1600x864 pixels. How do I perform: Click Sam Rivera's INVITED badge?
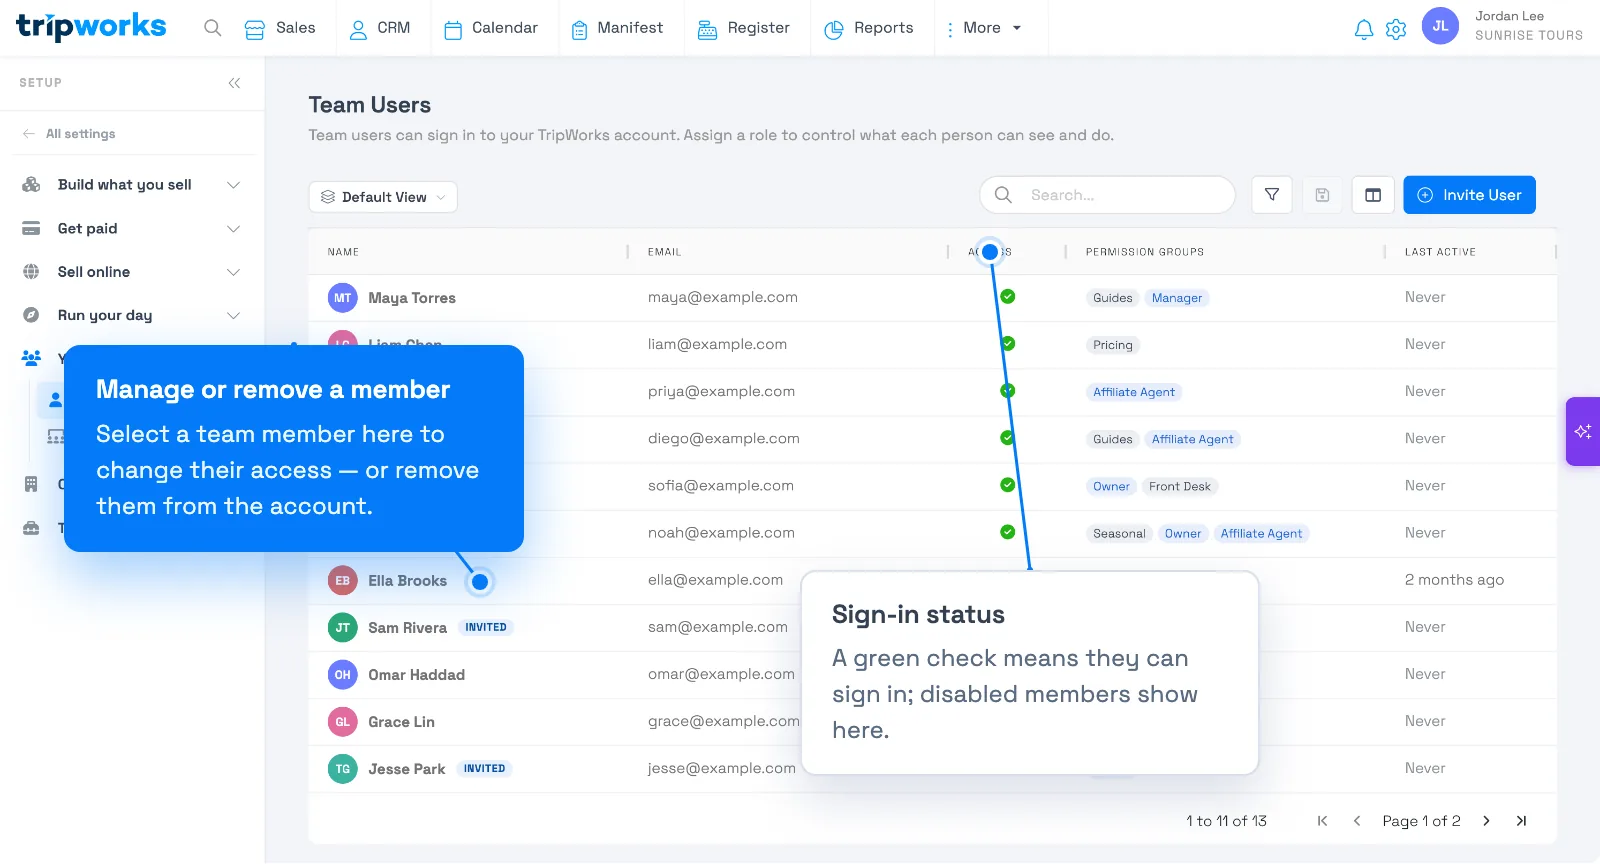(486, 628)
